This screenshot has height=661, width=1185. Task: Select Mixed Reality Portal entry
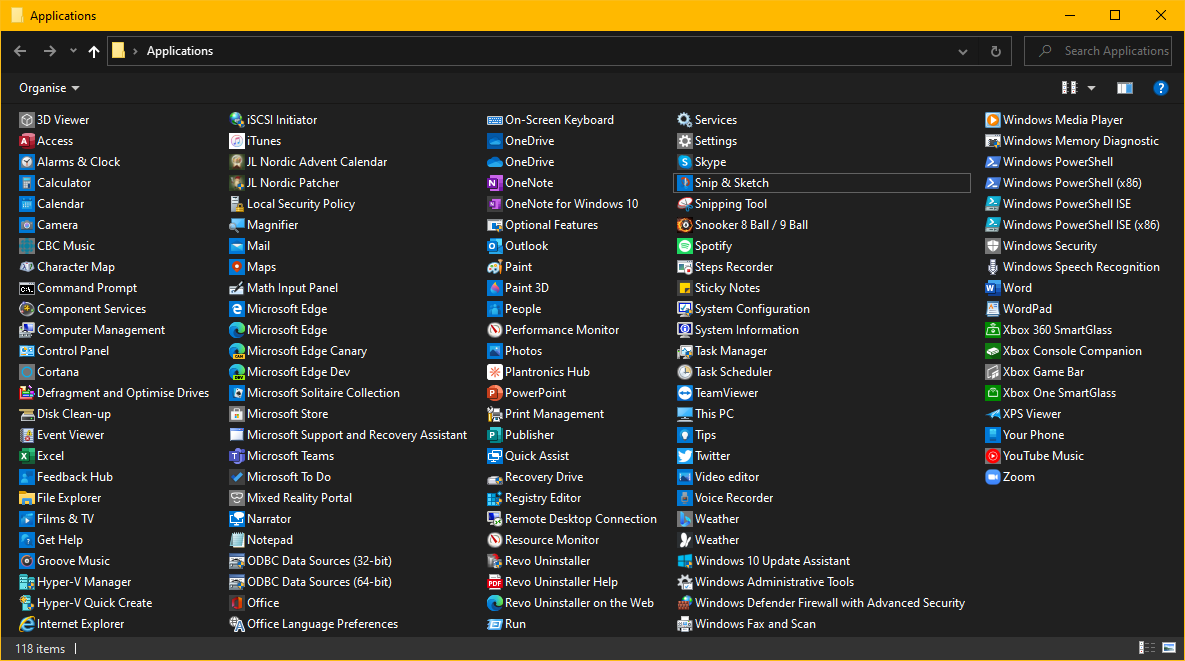291,498
